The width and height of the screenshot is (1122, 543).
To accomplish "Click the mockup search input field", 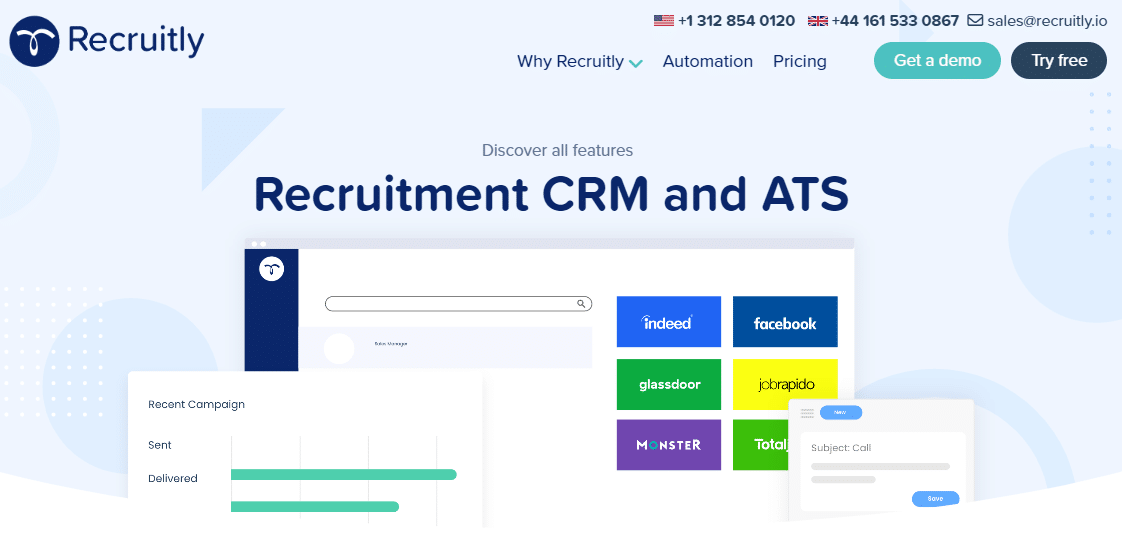I will coord(458,304).
